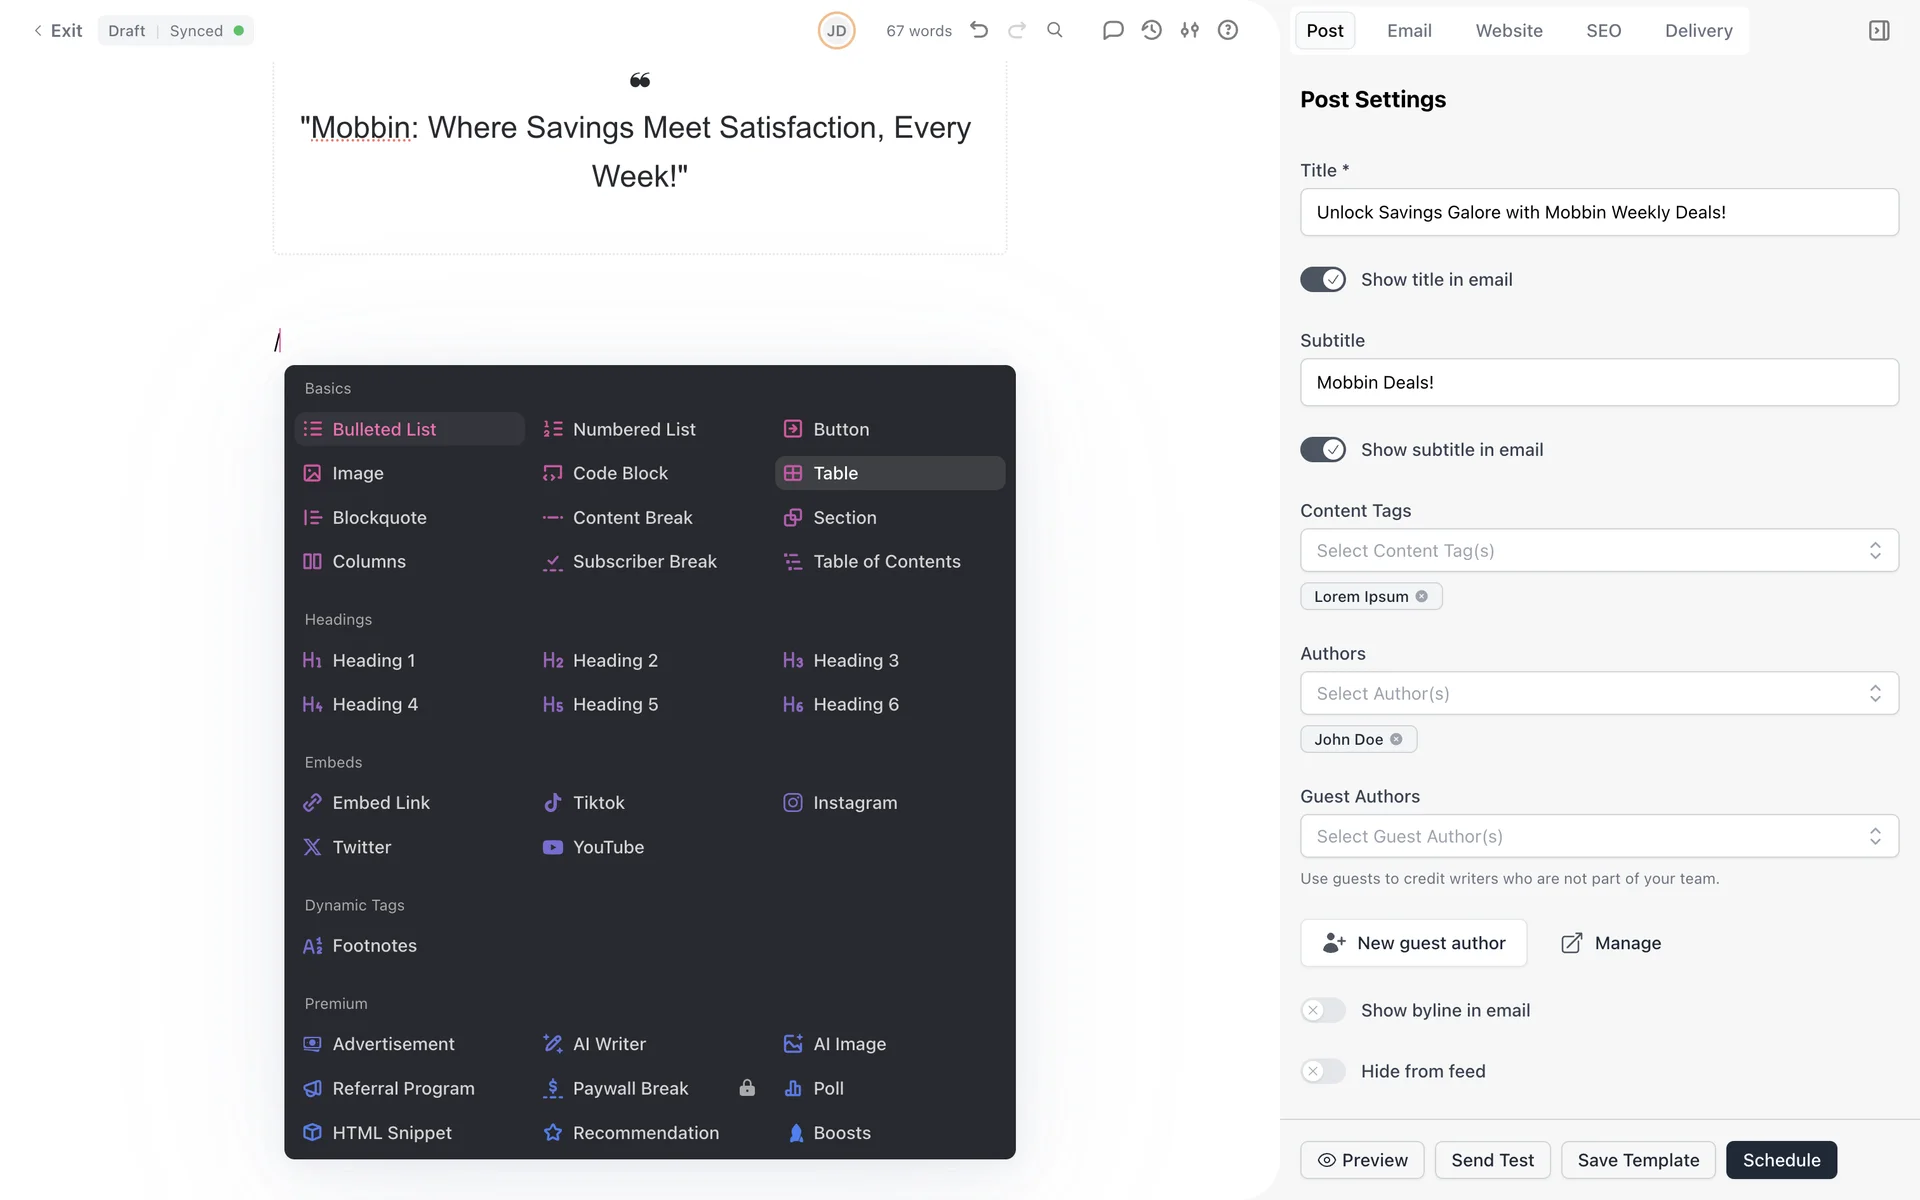
Task: Switch to the SEO tab
Action: coord(1603,31)
